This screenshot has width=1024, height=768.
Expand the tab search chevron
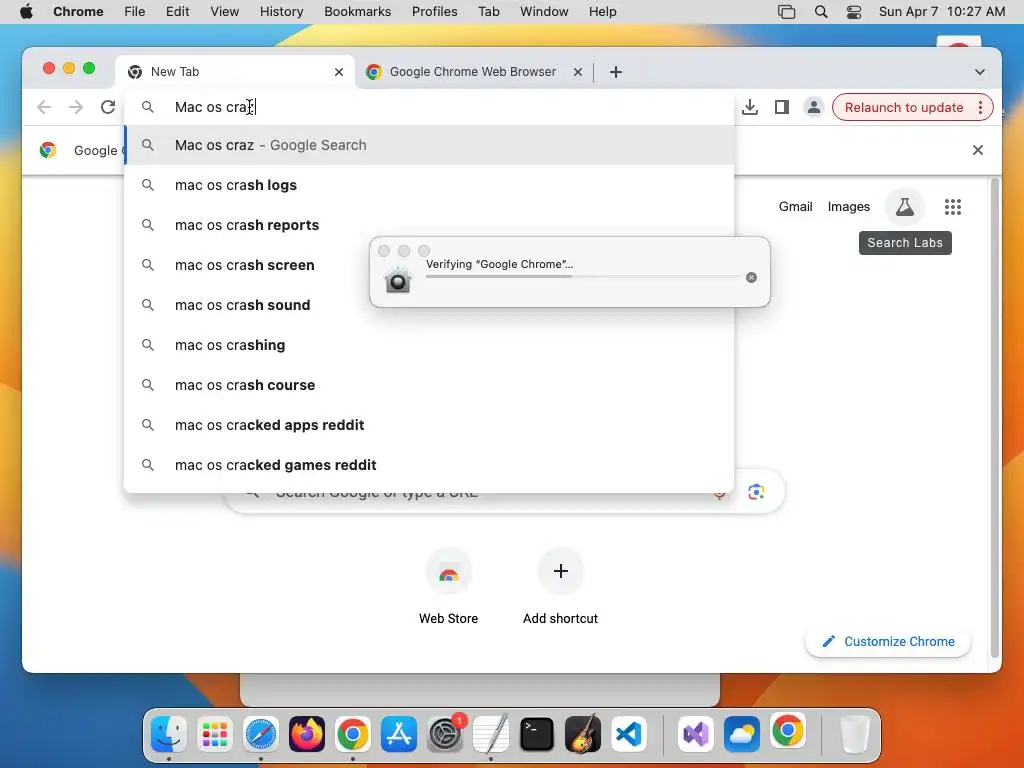(x=980, y=72)
